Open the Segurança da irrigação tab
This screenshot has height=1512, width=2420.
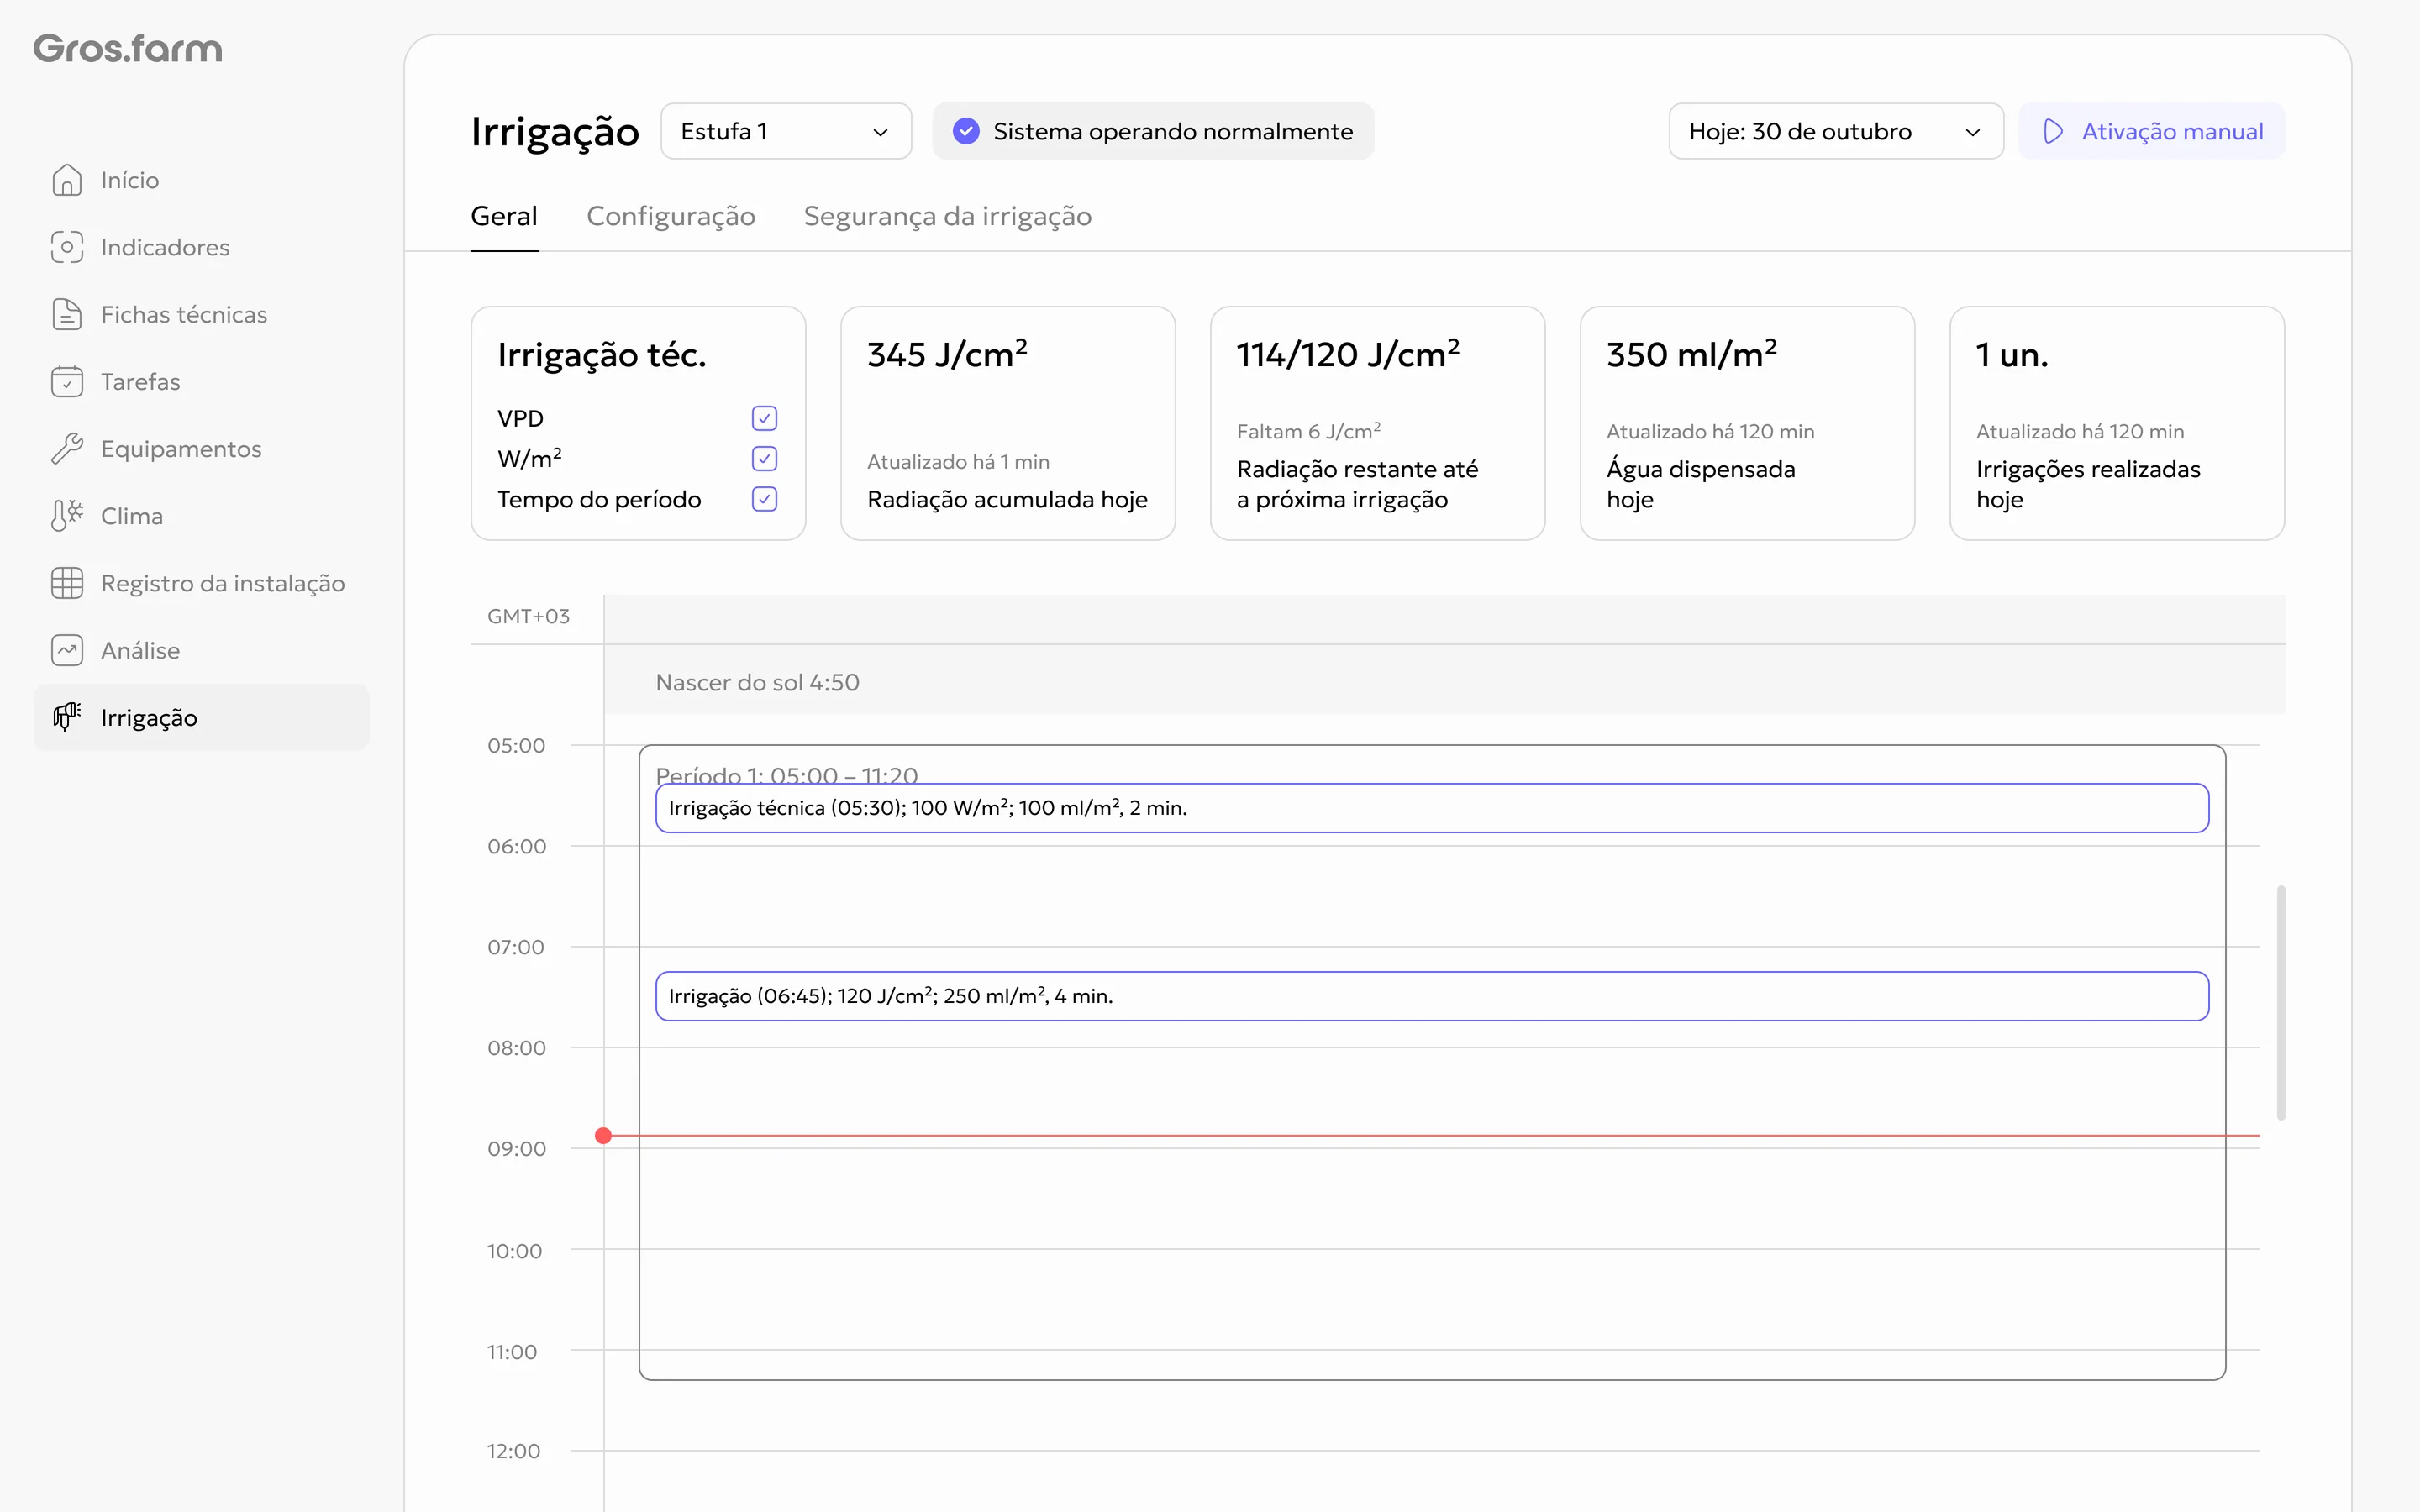pyautogui.click(x=948, y=216)
